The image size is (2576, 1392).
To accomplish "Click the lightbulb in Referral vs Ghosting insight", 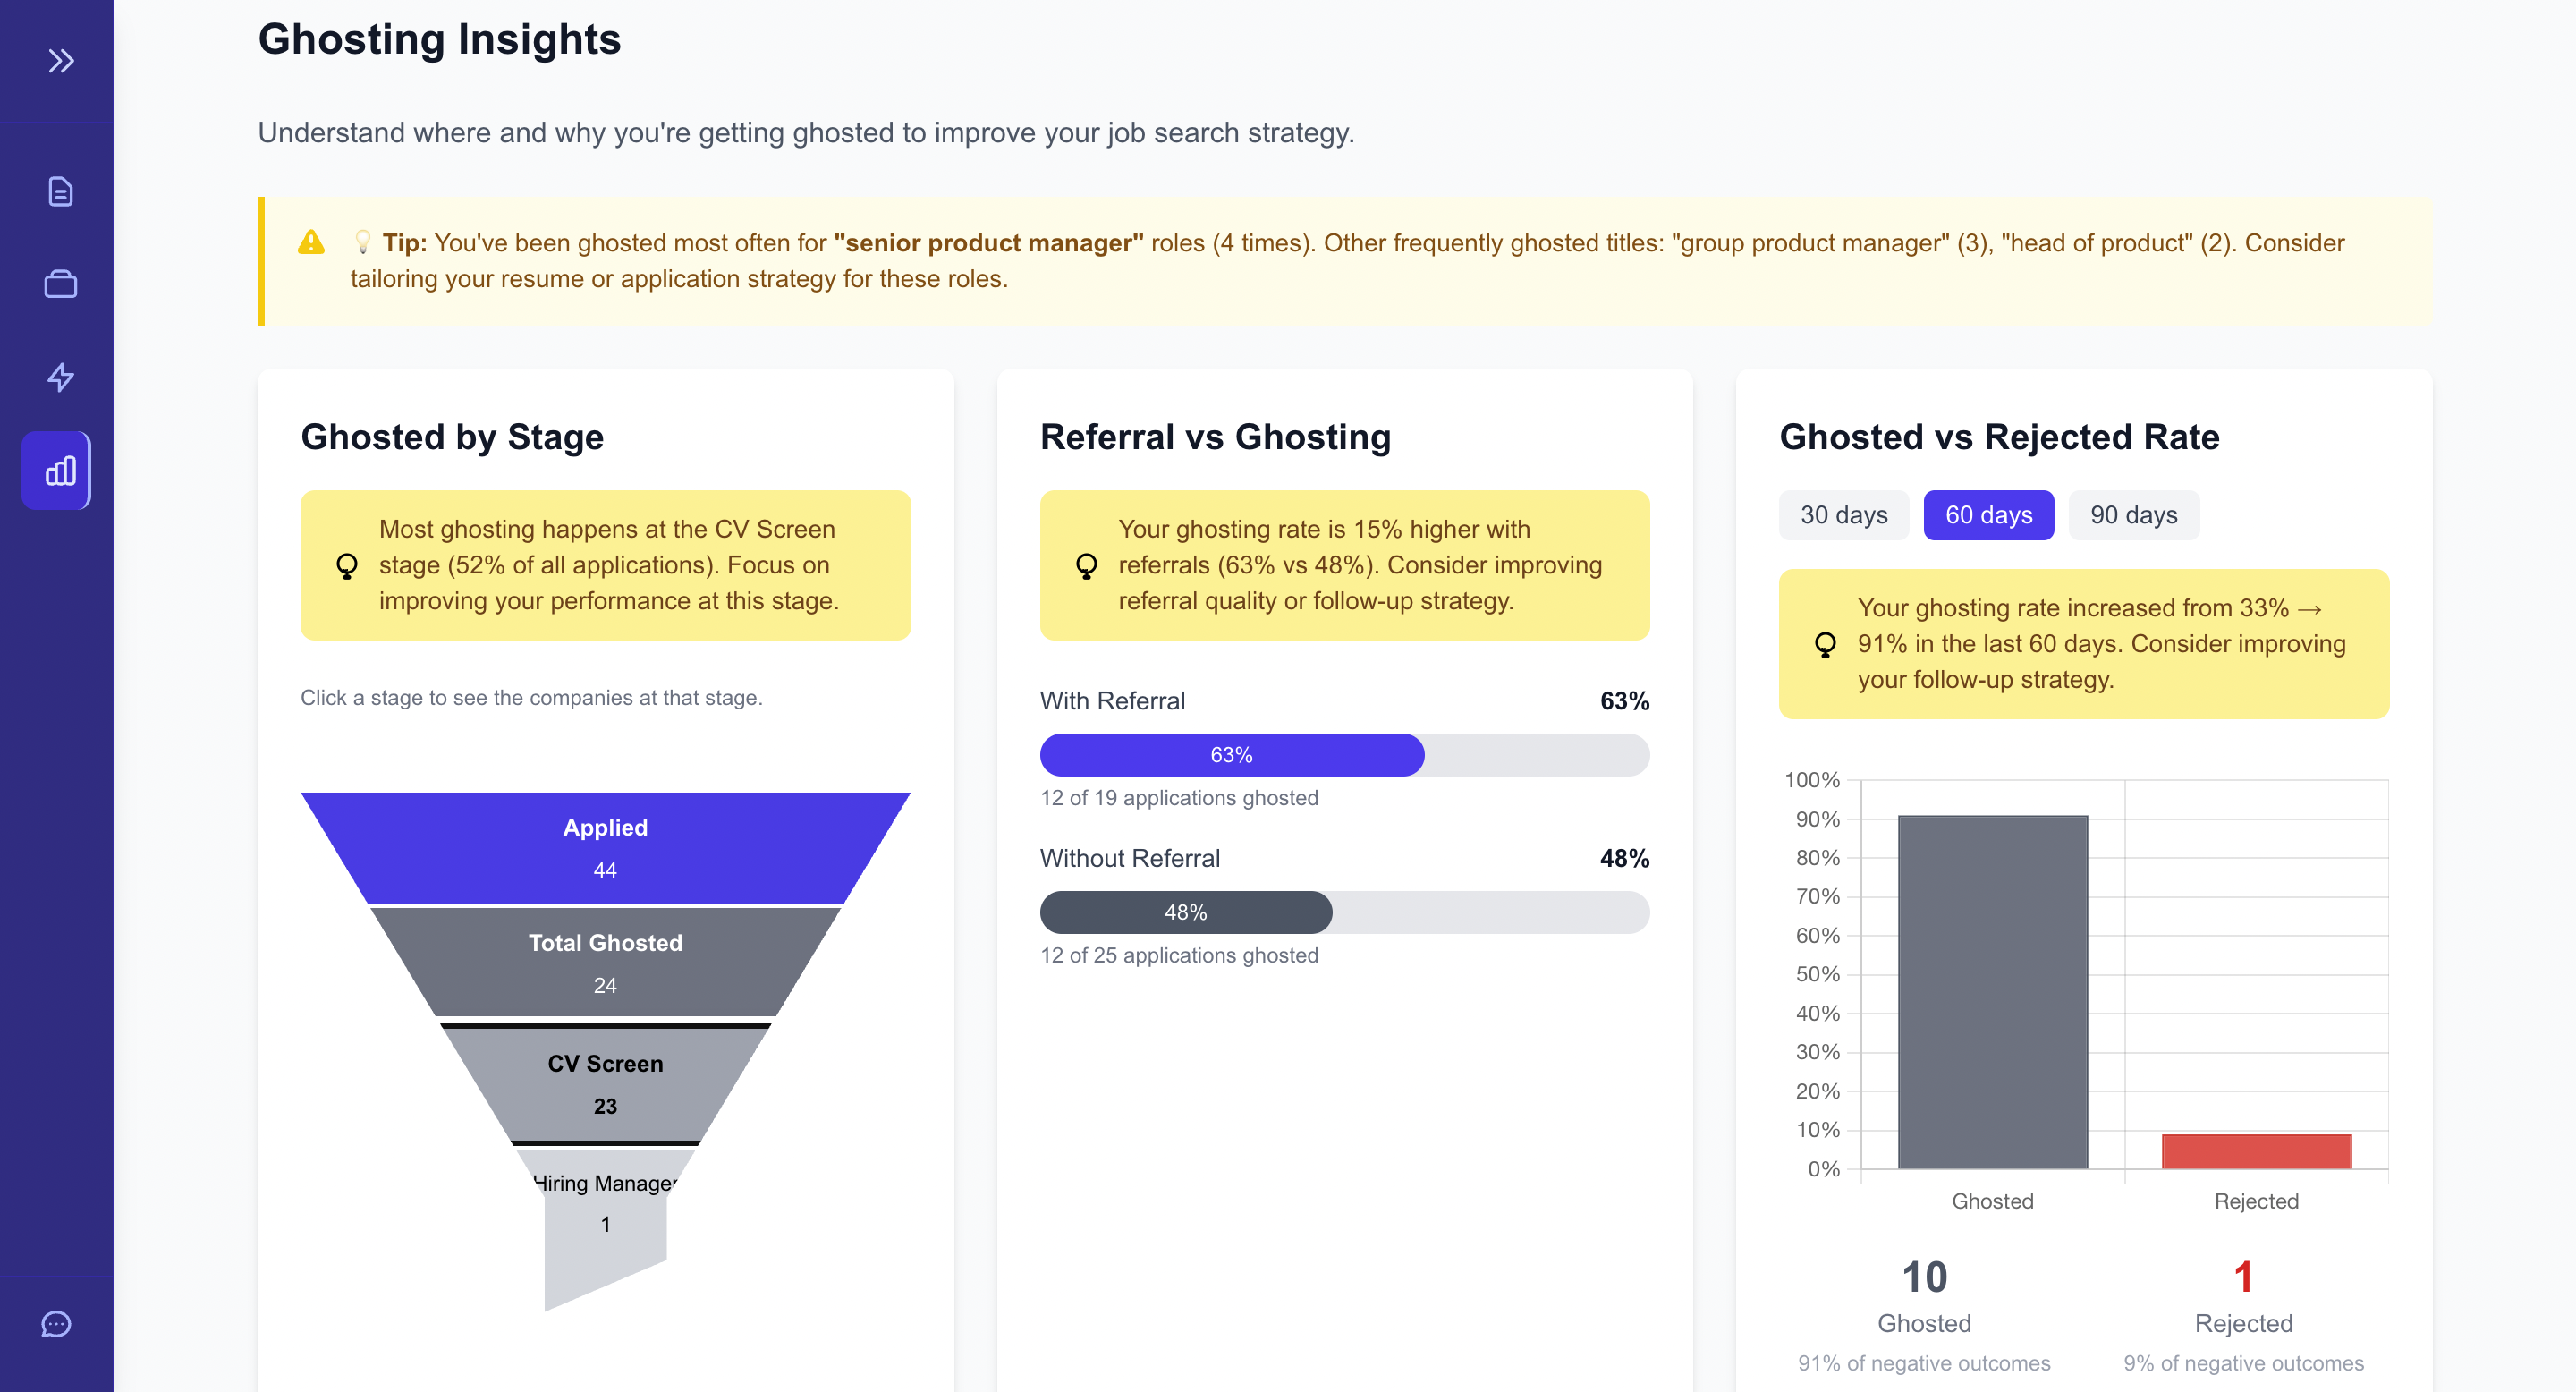I will (1086, 565).
